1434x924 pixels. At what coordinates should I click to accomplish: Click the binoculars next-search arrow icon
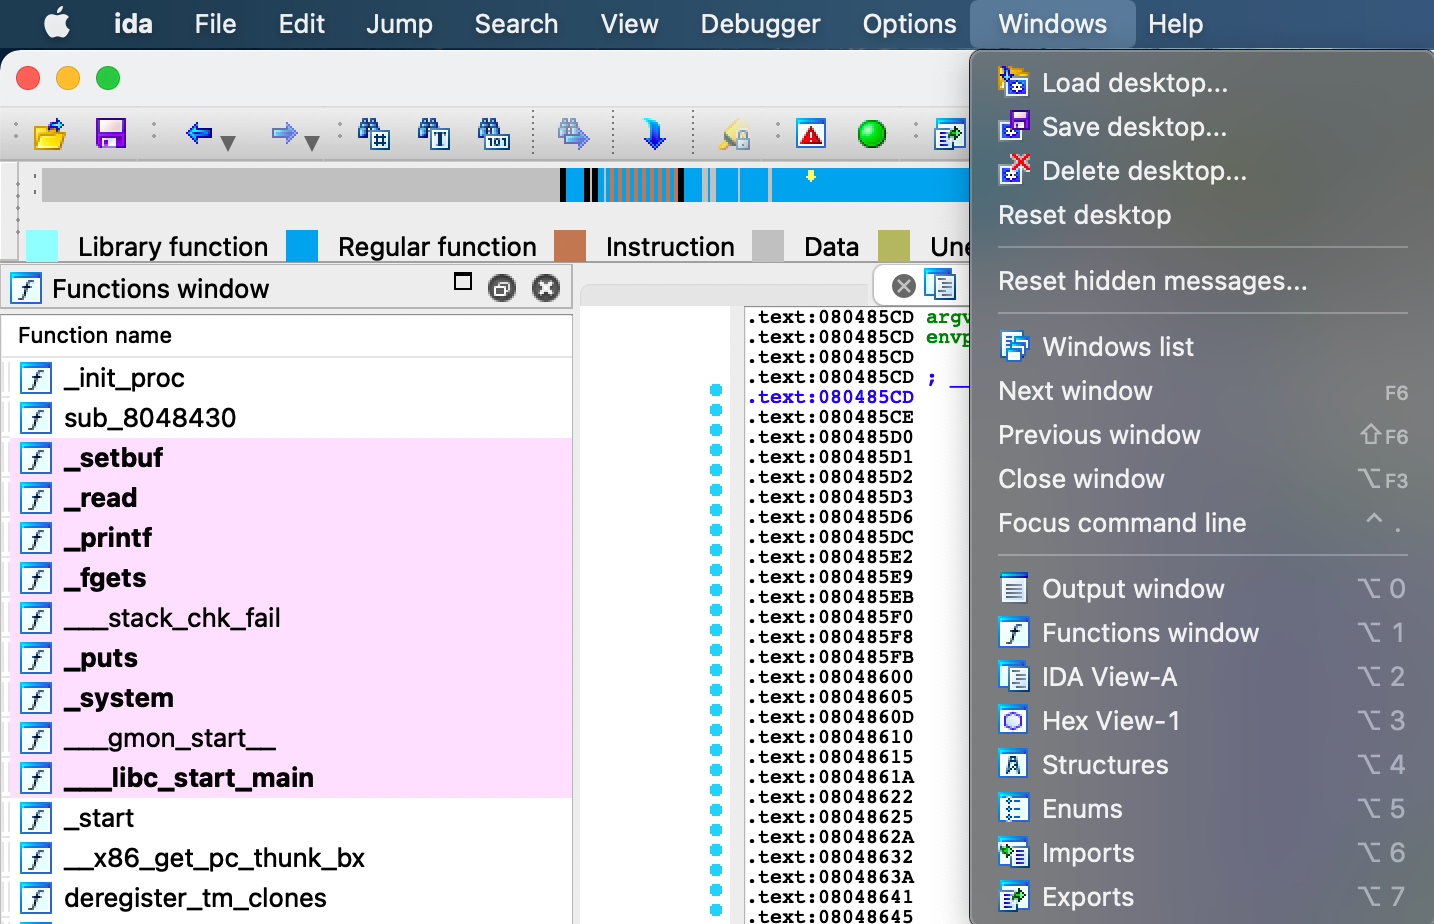pyautogui.click(x=573, y=133)
